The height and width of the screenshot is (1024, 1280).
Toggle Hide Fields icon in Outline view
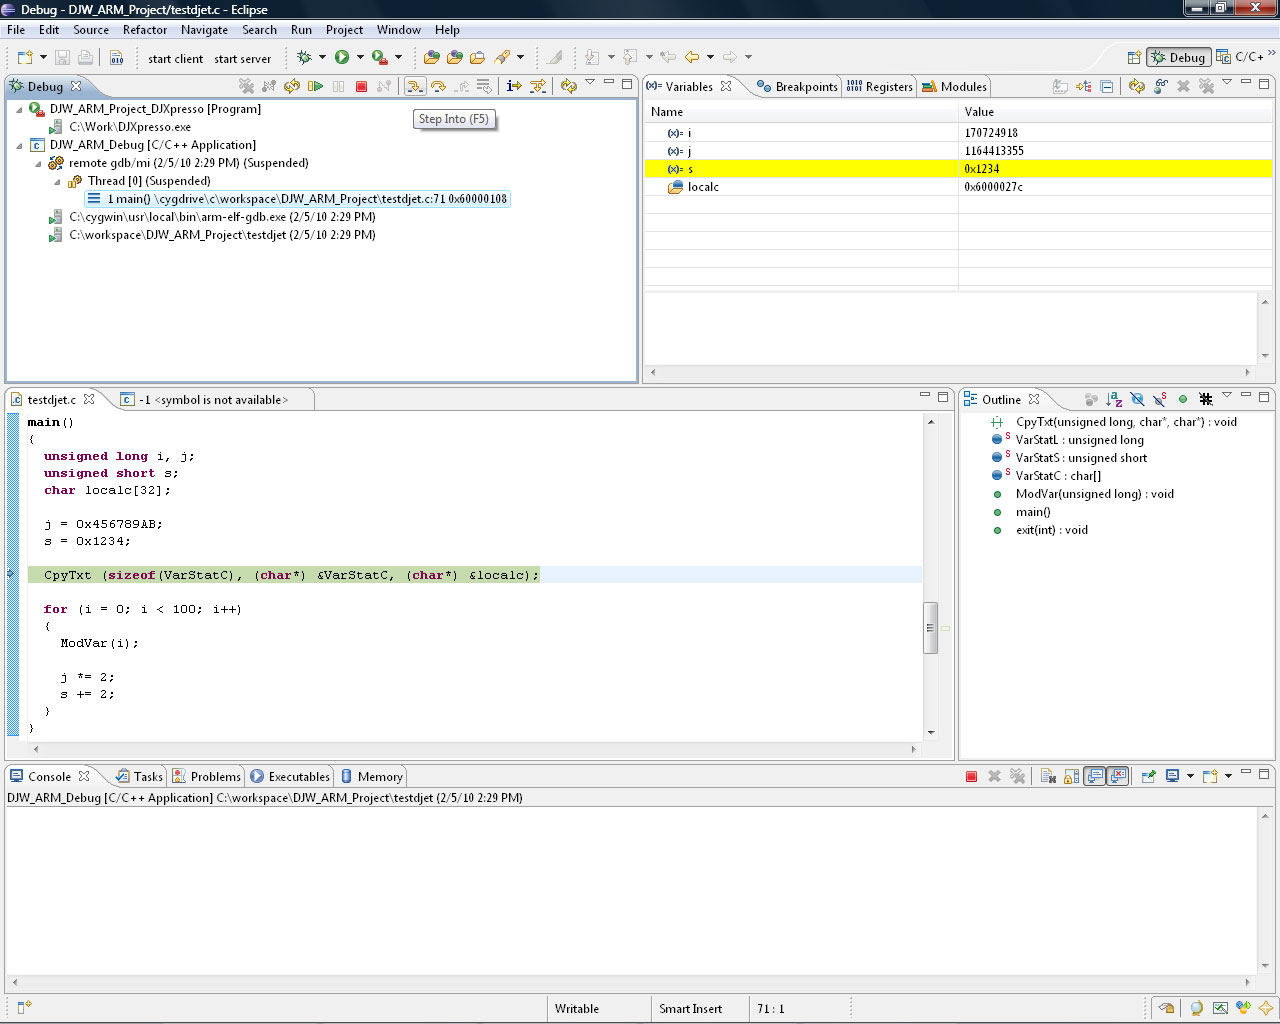[x=1137, y=400]
